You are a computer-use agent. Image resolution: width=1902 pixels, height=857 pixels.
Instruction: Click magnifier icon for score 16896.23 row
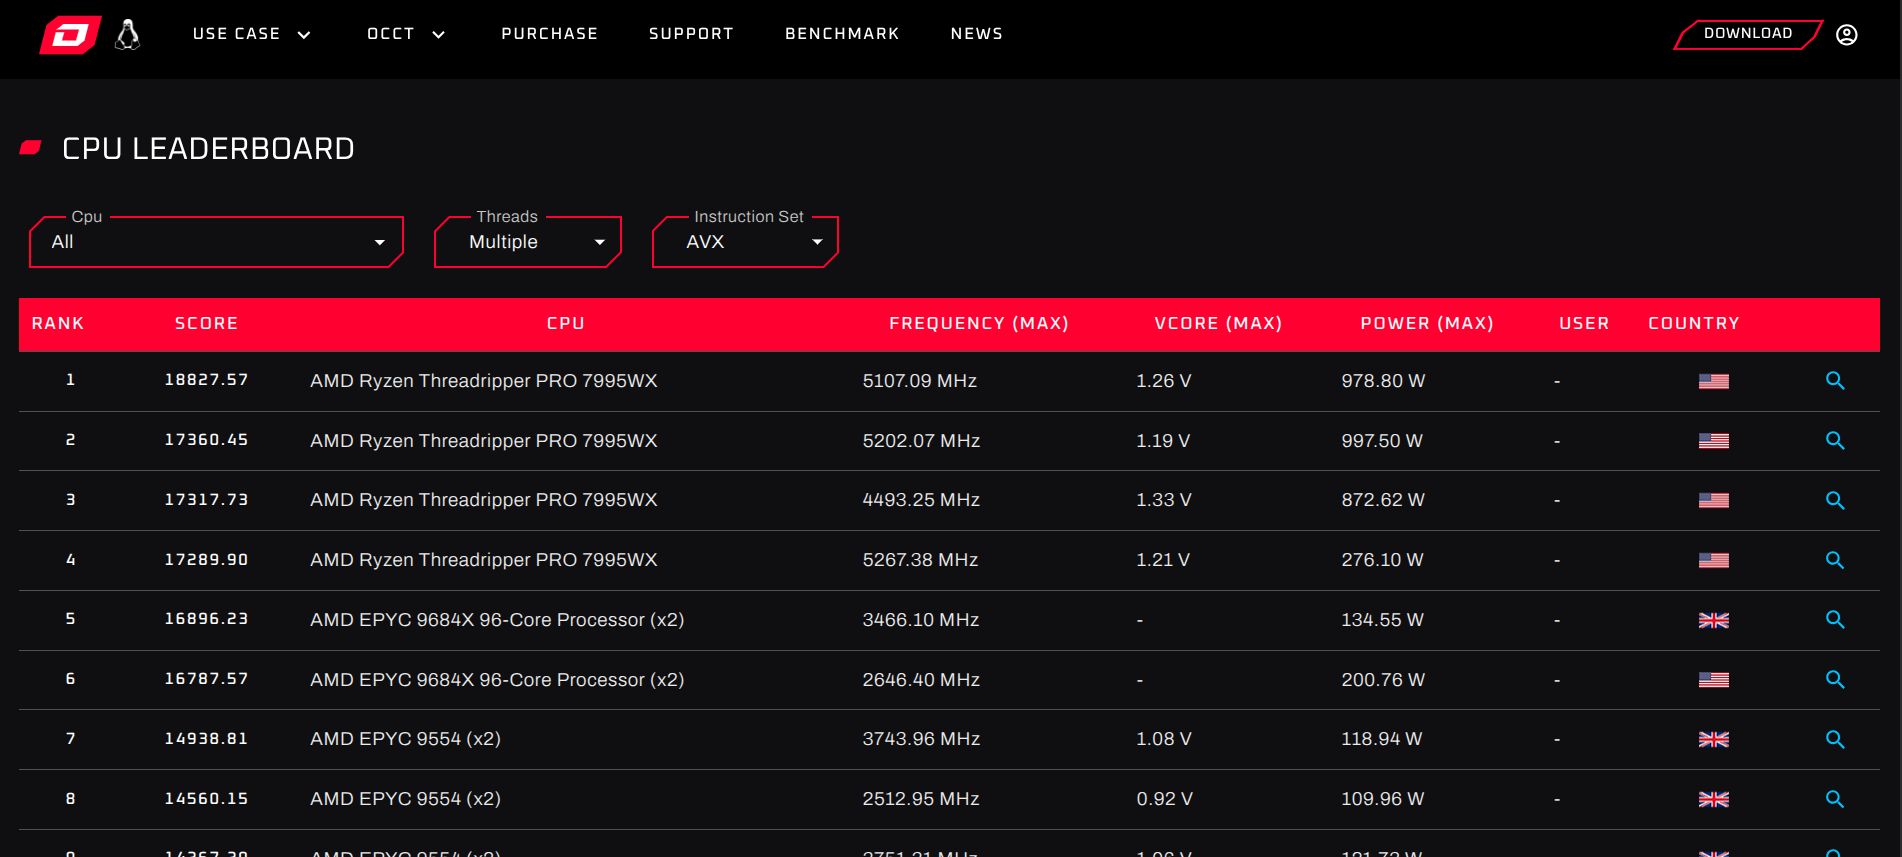click(1834, 620)
